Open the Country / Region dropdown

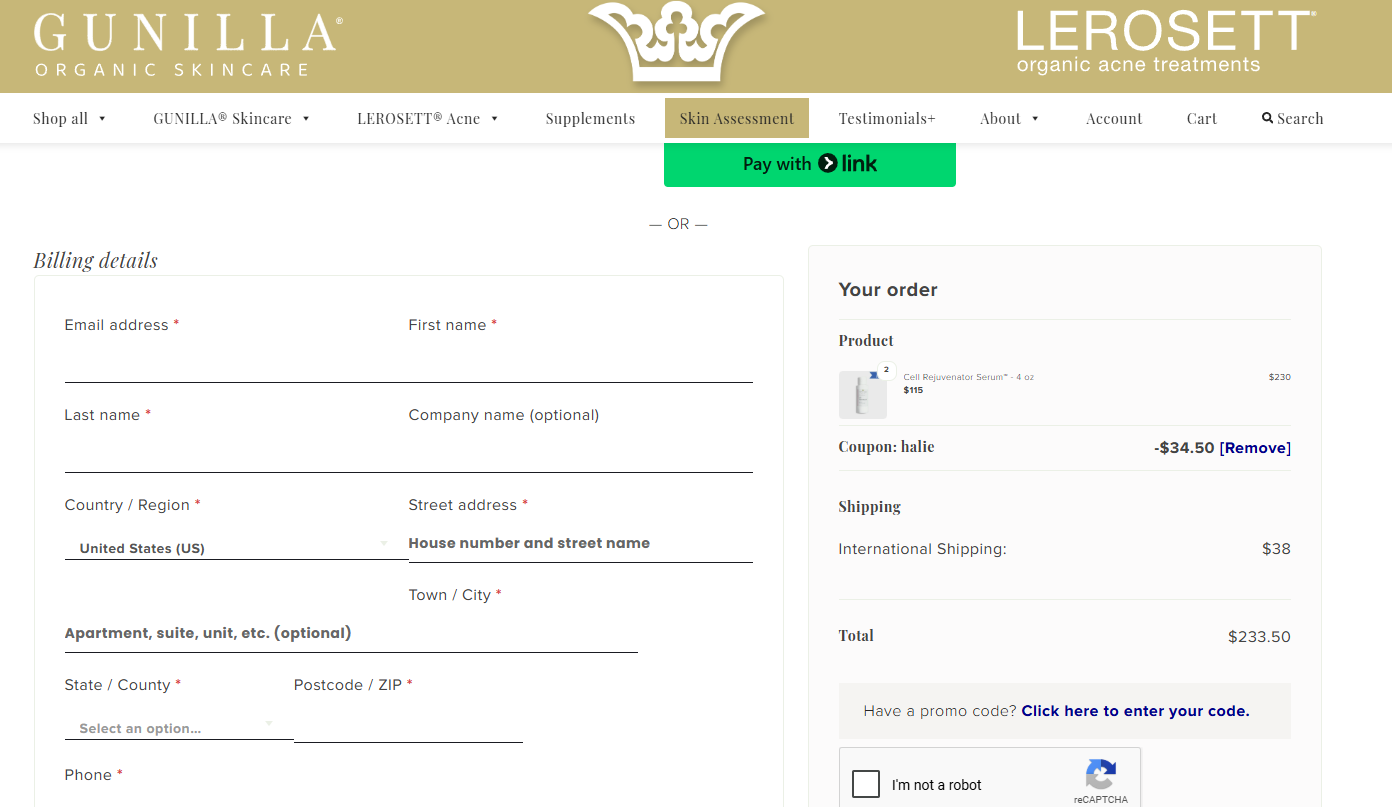point(236,547)
